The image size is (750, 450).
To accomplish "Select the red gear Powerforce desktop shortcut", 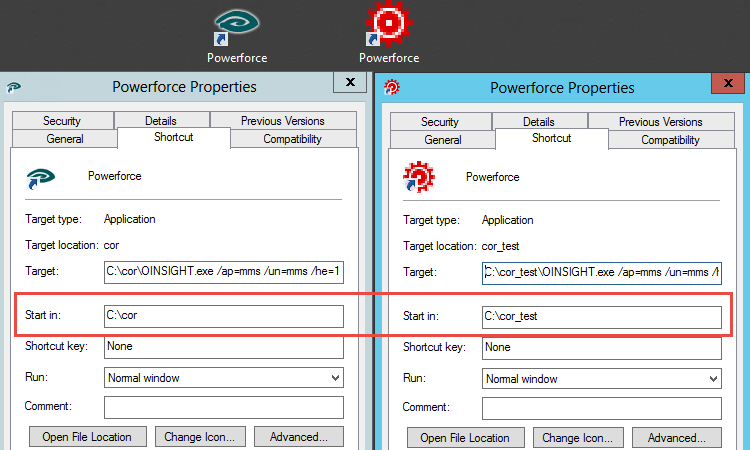I will click(x=388, y=24).
